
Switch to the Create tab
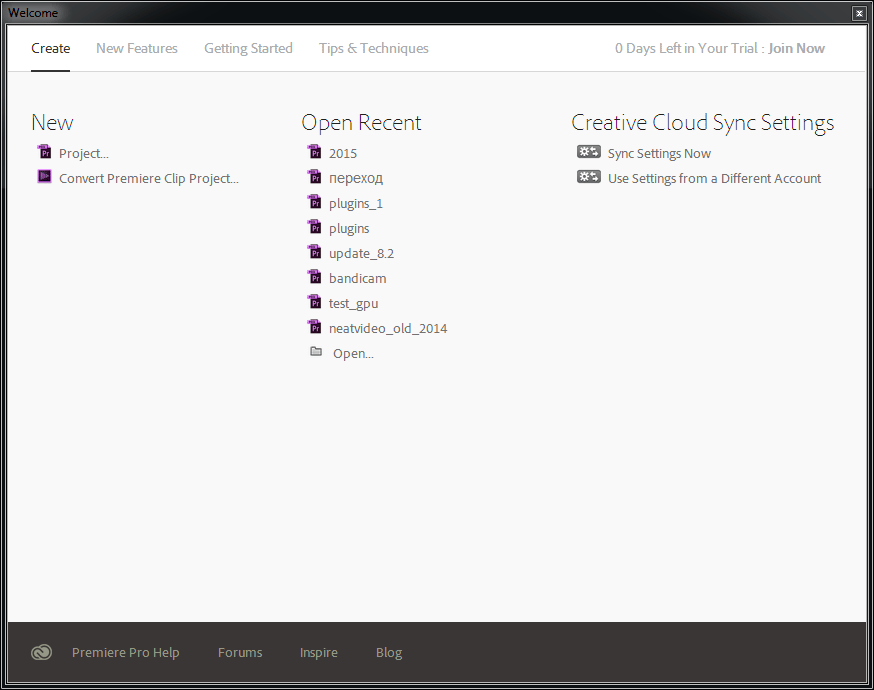(51, 48)
